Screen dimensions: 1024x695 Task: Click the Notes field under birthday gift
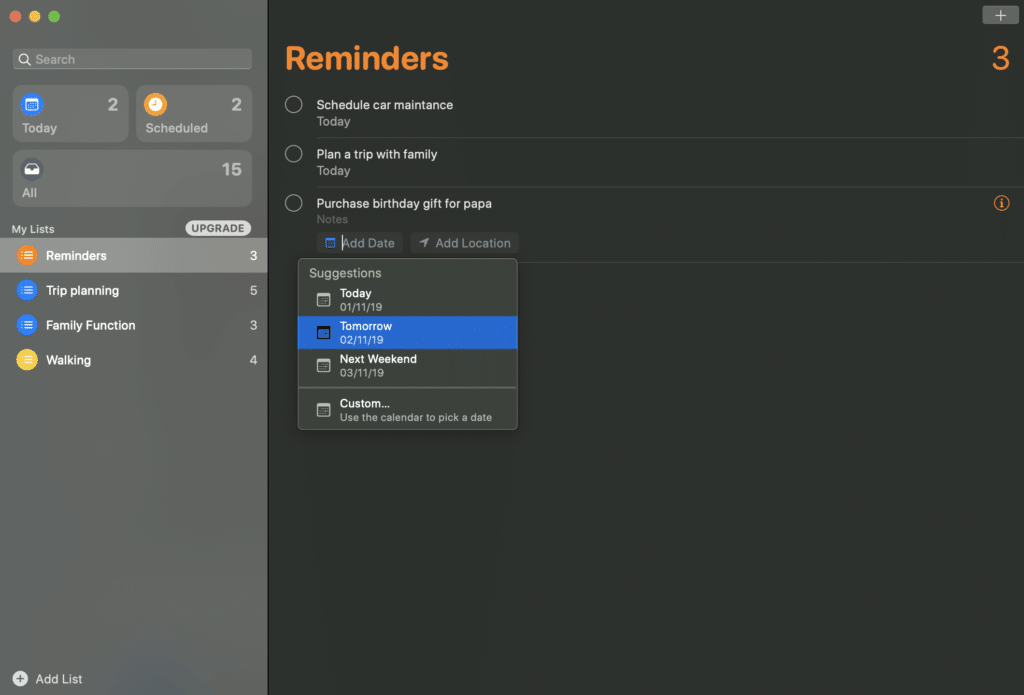click(332, 219)
